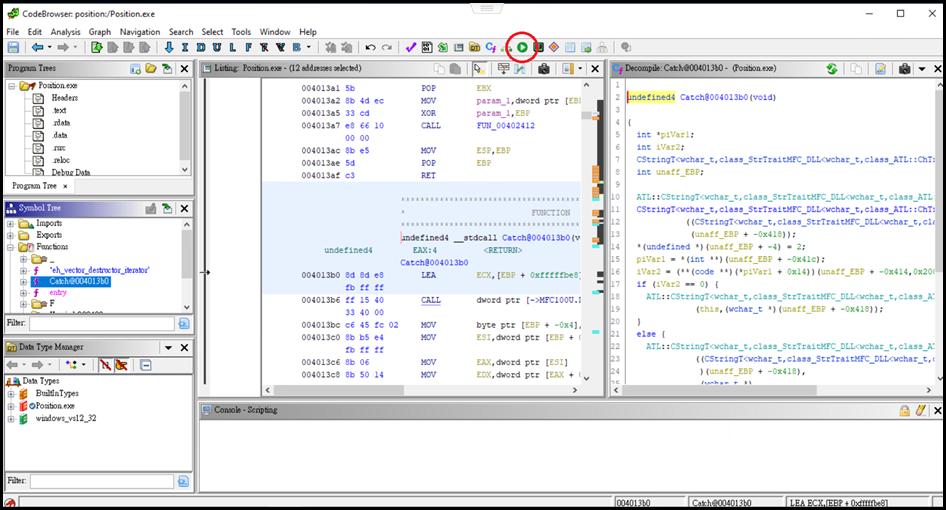Select the Headers section in Program Trees
946x510 pixels.
tap(65, 98)
